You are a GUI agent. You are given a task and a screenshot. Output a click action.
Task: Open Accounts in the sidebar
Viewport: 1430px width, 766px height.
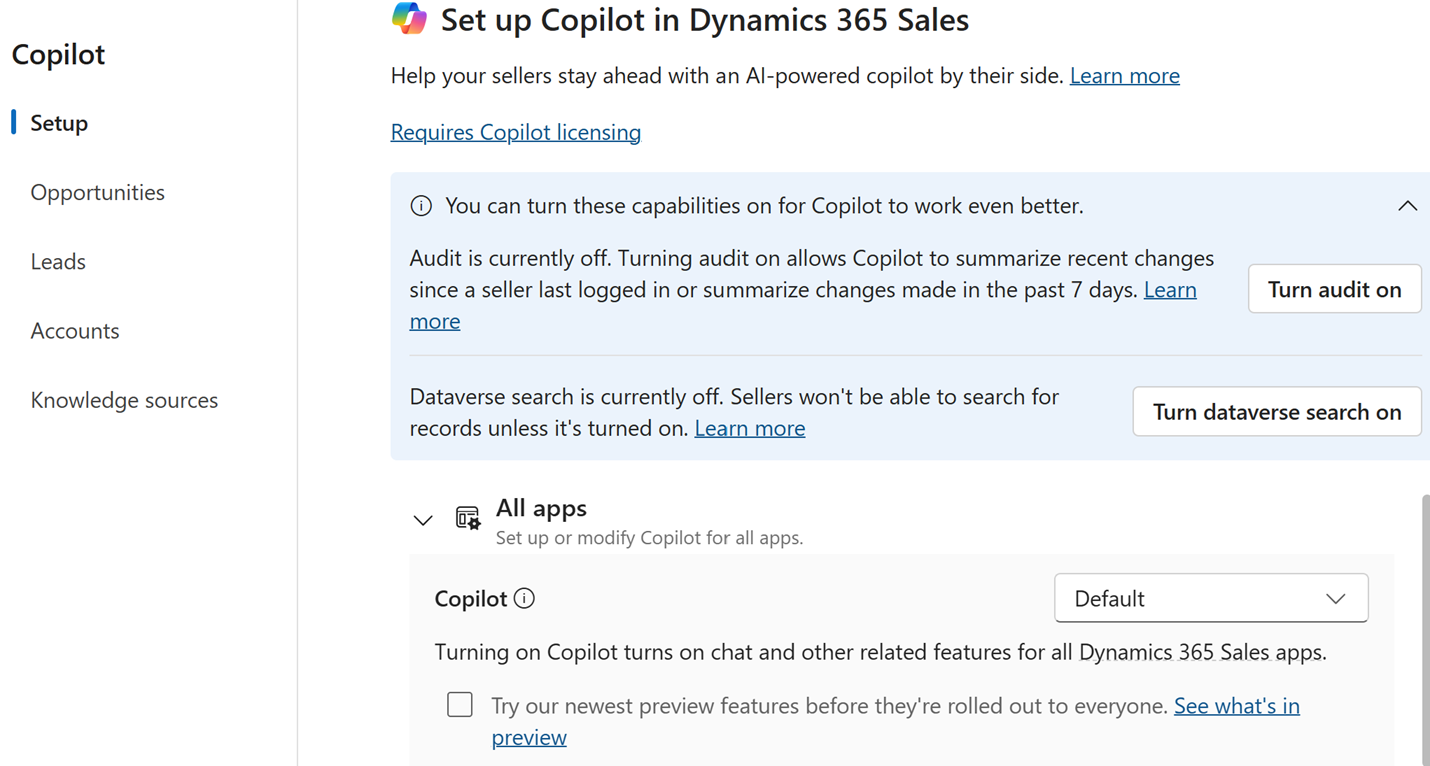pyautogui.click(x=74, y=330)
